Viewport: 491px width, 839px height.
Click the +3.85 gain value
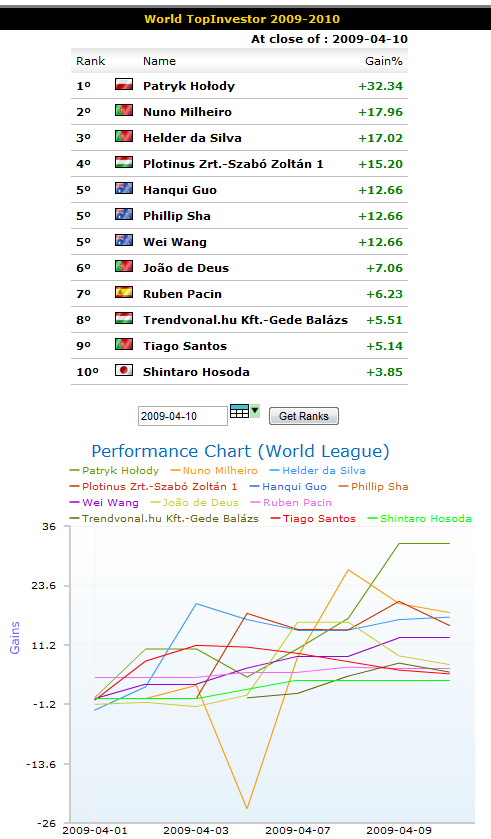385,372
